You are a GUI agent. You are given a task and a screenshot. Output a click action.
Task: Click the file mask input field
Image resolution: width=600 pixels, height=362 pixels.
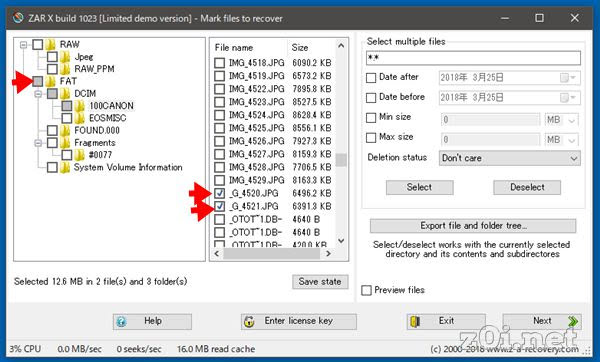473,58
